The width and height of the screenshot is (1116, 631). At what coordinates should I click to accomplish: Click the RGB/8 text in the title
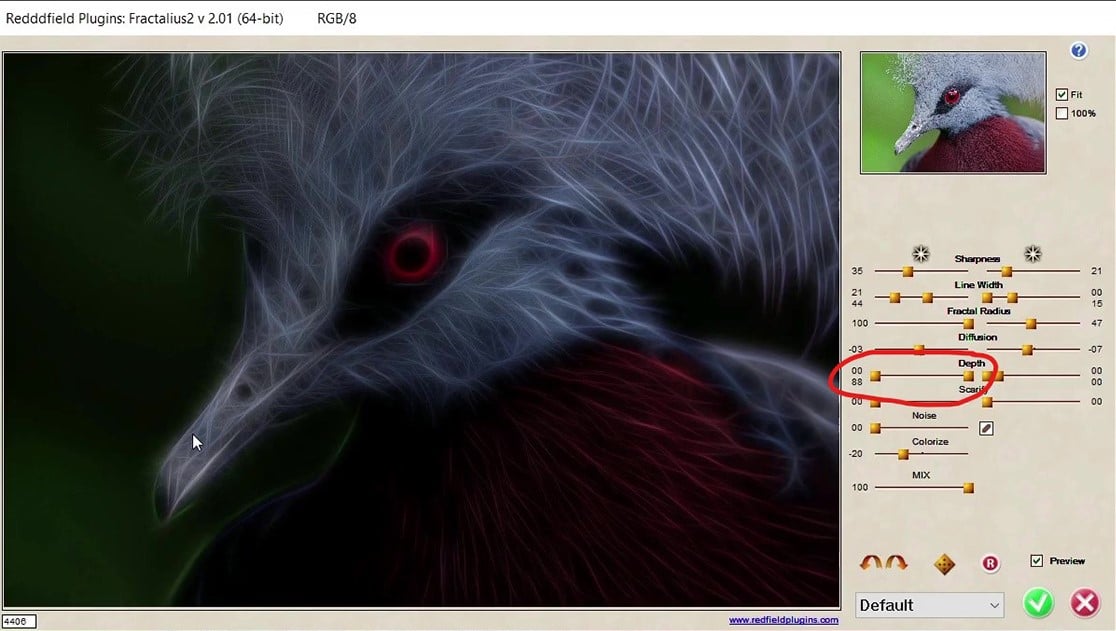pos(337,18)
